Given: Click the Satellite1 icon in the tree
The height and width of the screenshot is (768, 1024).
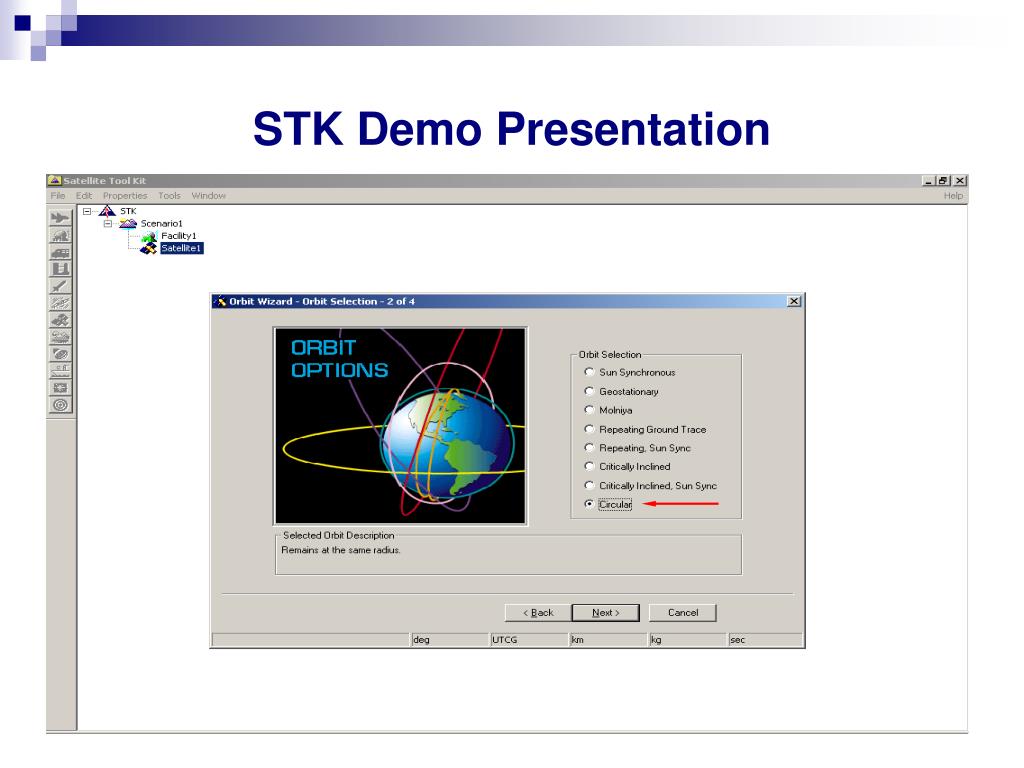Looking at the screenshot, I should (x=149, y=248).
